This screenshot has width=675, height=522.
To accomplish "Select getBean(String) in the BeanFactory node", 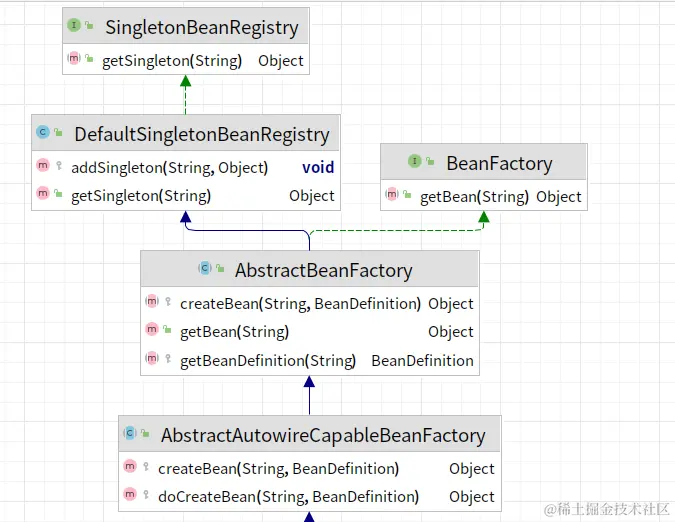I will click(474, 197).
